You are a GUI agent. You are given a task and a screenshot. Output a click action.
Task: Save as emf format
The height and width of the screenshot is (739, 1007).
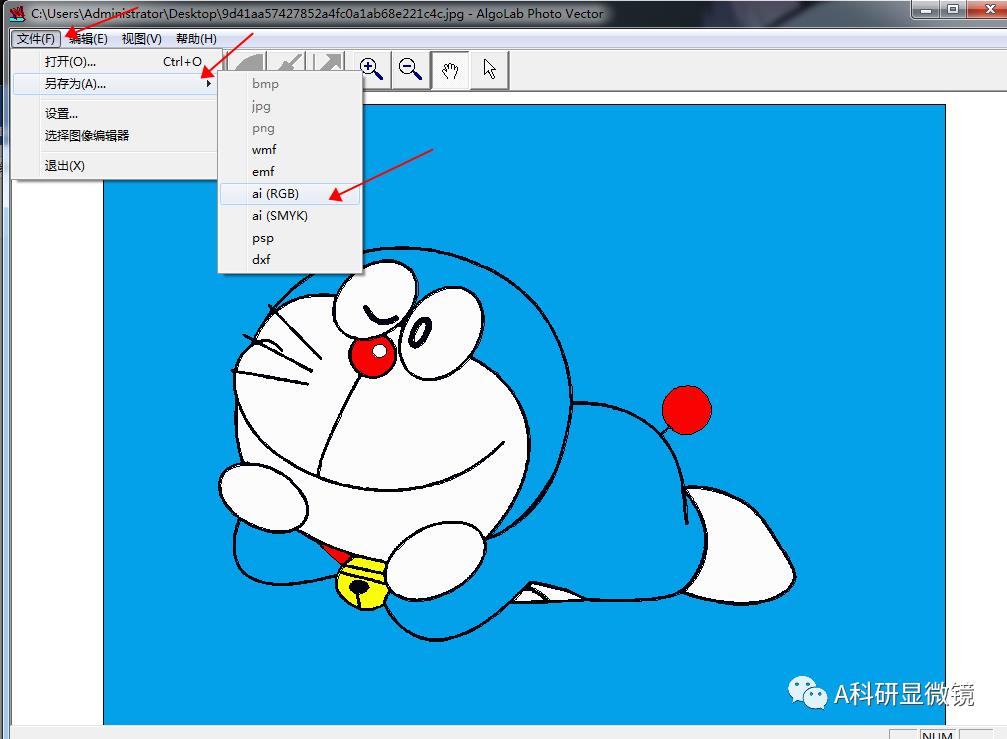tap(290, 171)
